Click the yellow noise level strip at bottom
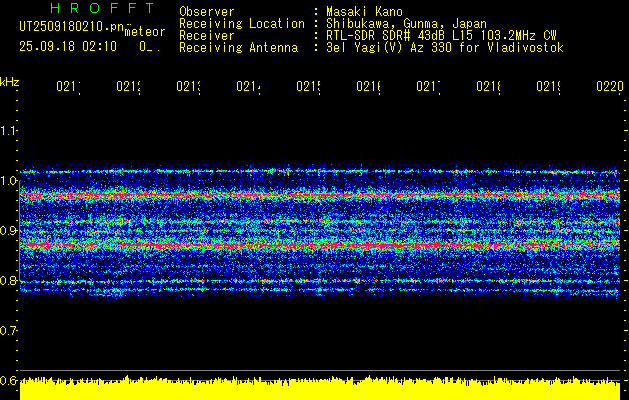The height and width of the screenshot is (400, 629). pyautogui.click(x=320, y=390)
